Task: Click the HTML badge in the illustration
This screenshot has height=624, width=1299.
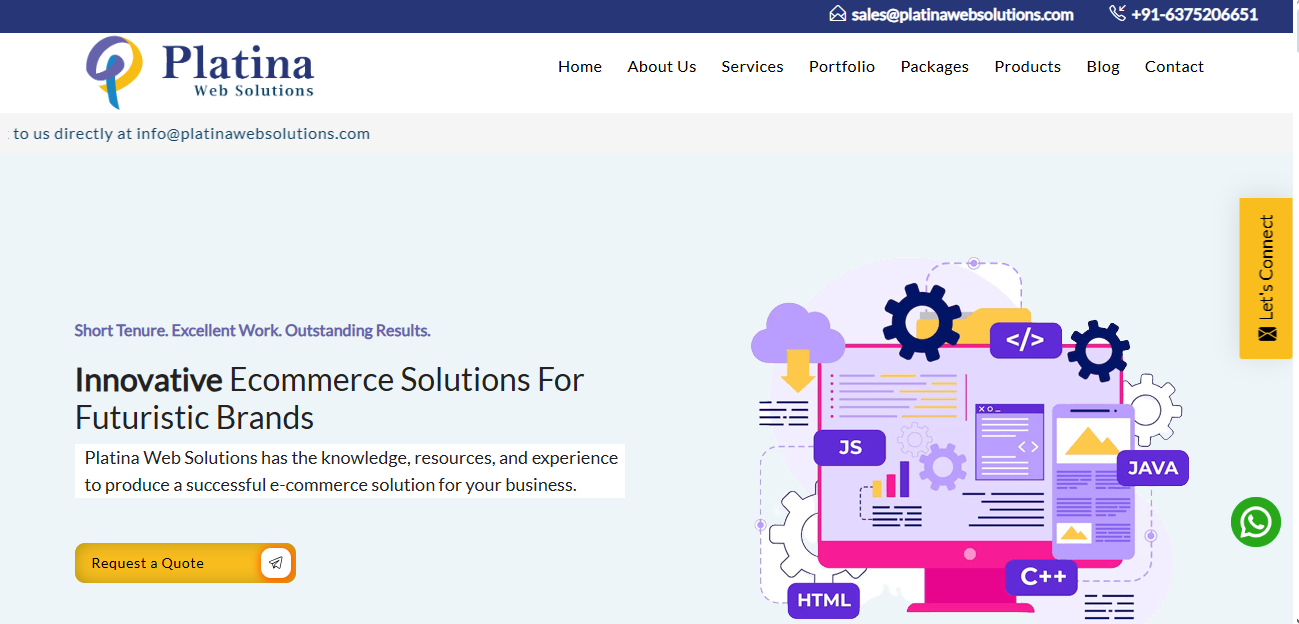Action: pos(824,600)
